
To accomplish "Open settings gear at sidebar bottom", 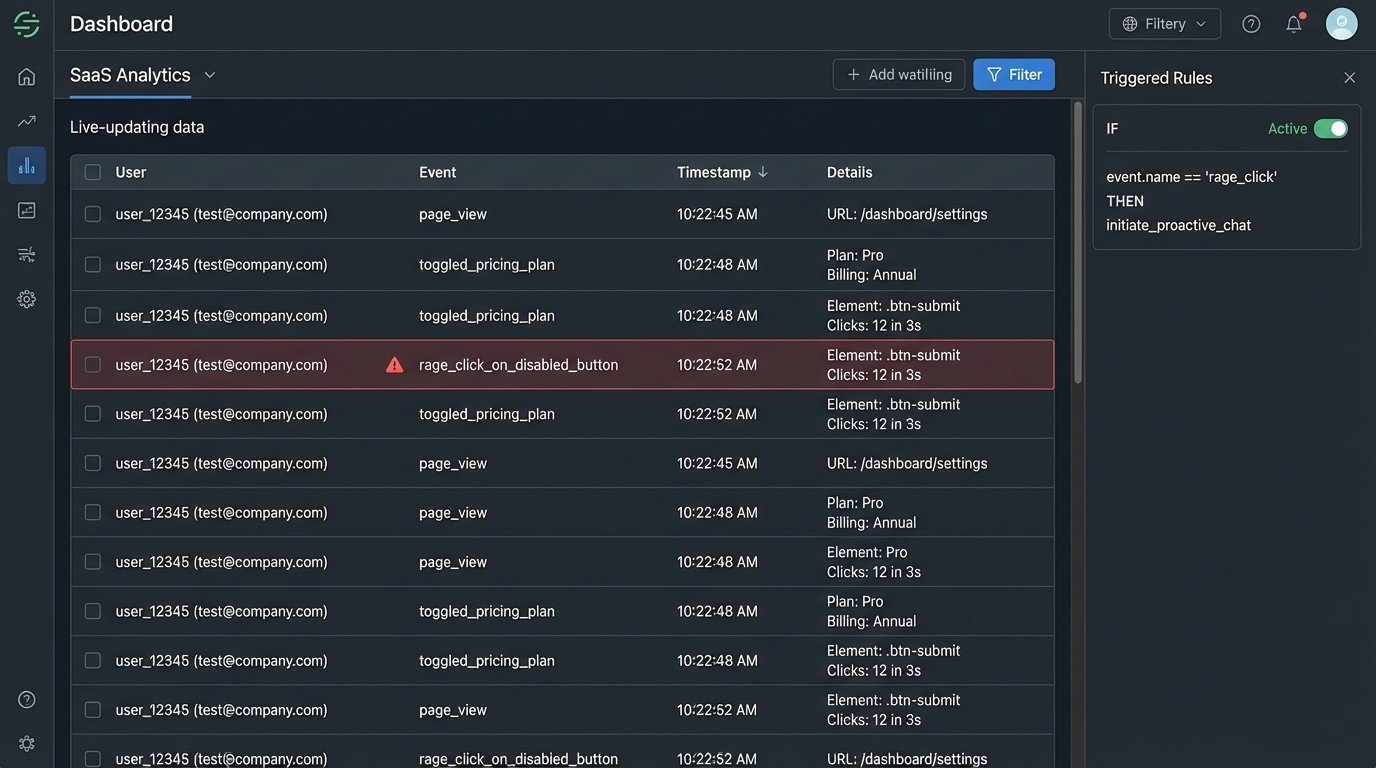I will click(27, 743).
